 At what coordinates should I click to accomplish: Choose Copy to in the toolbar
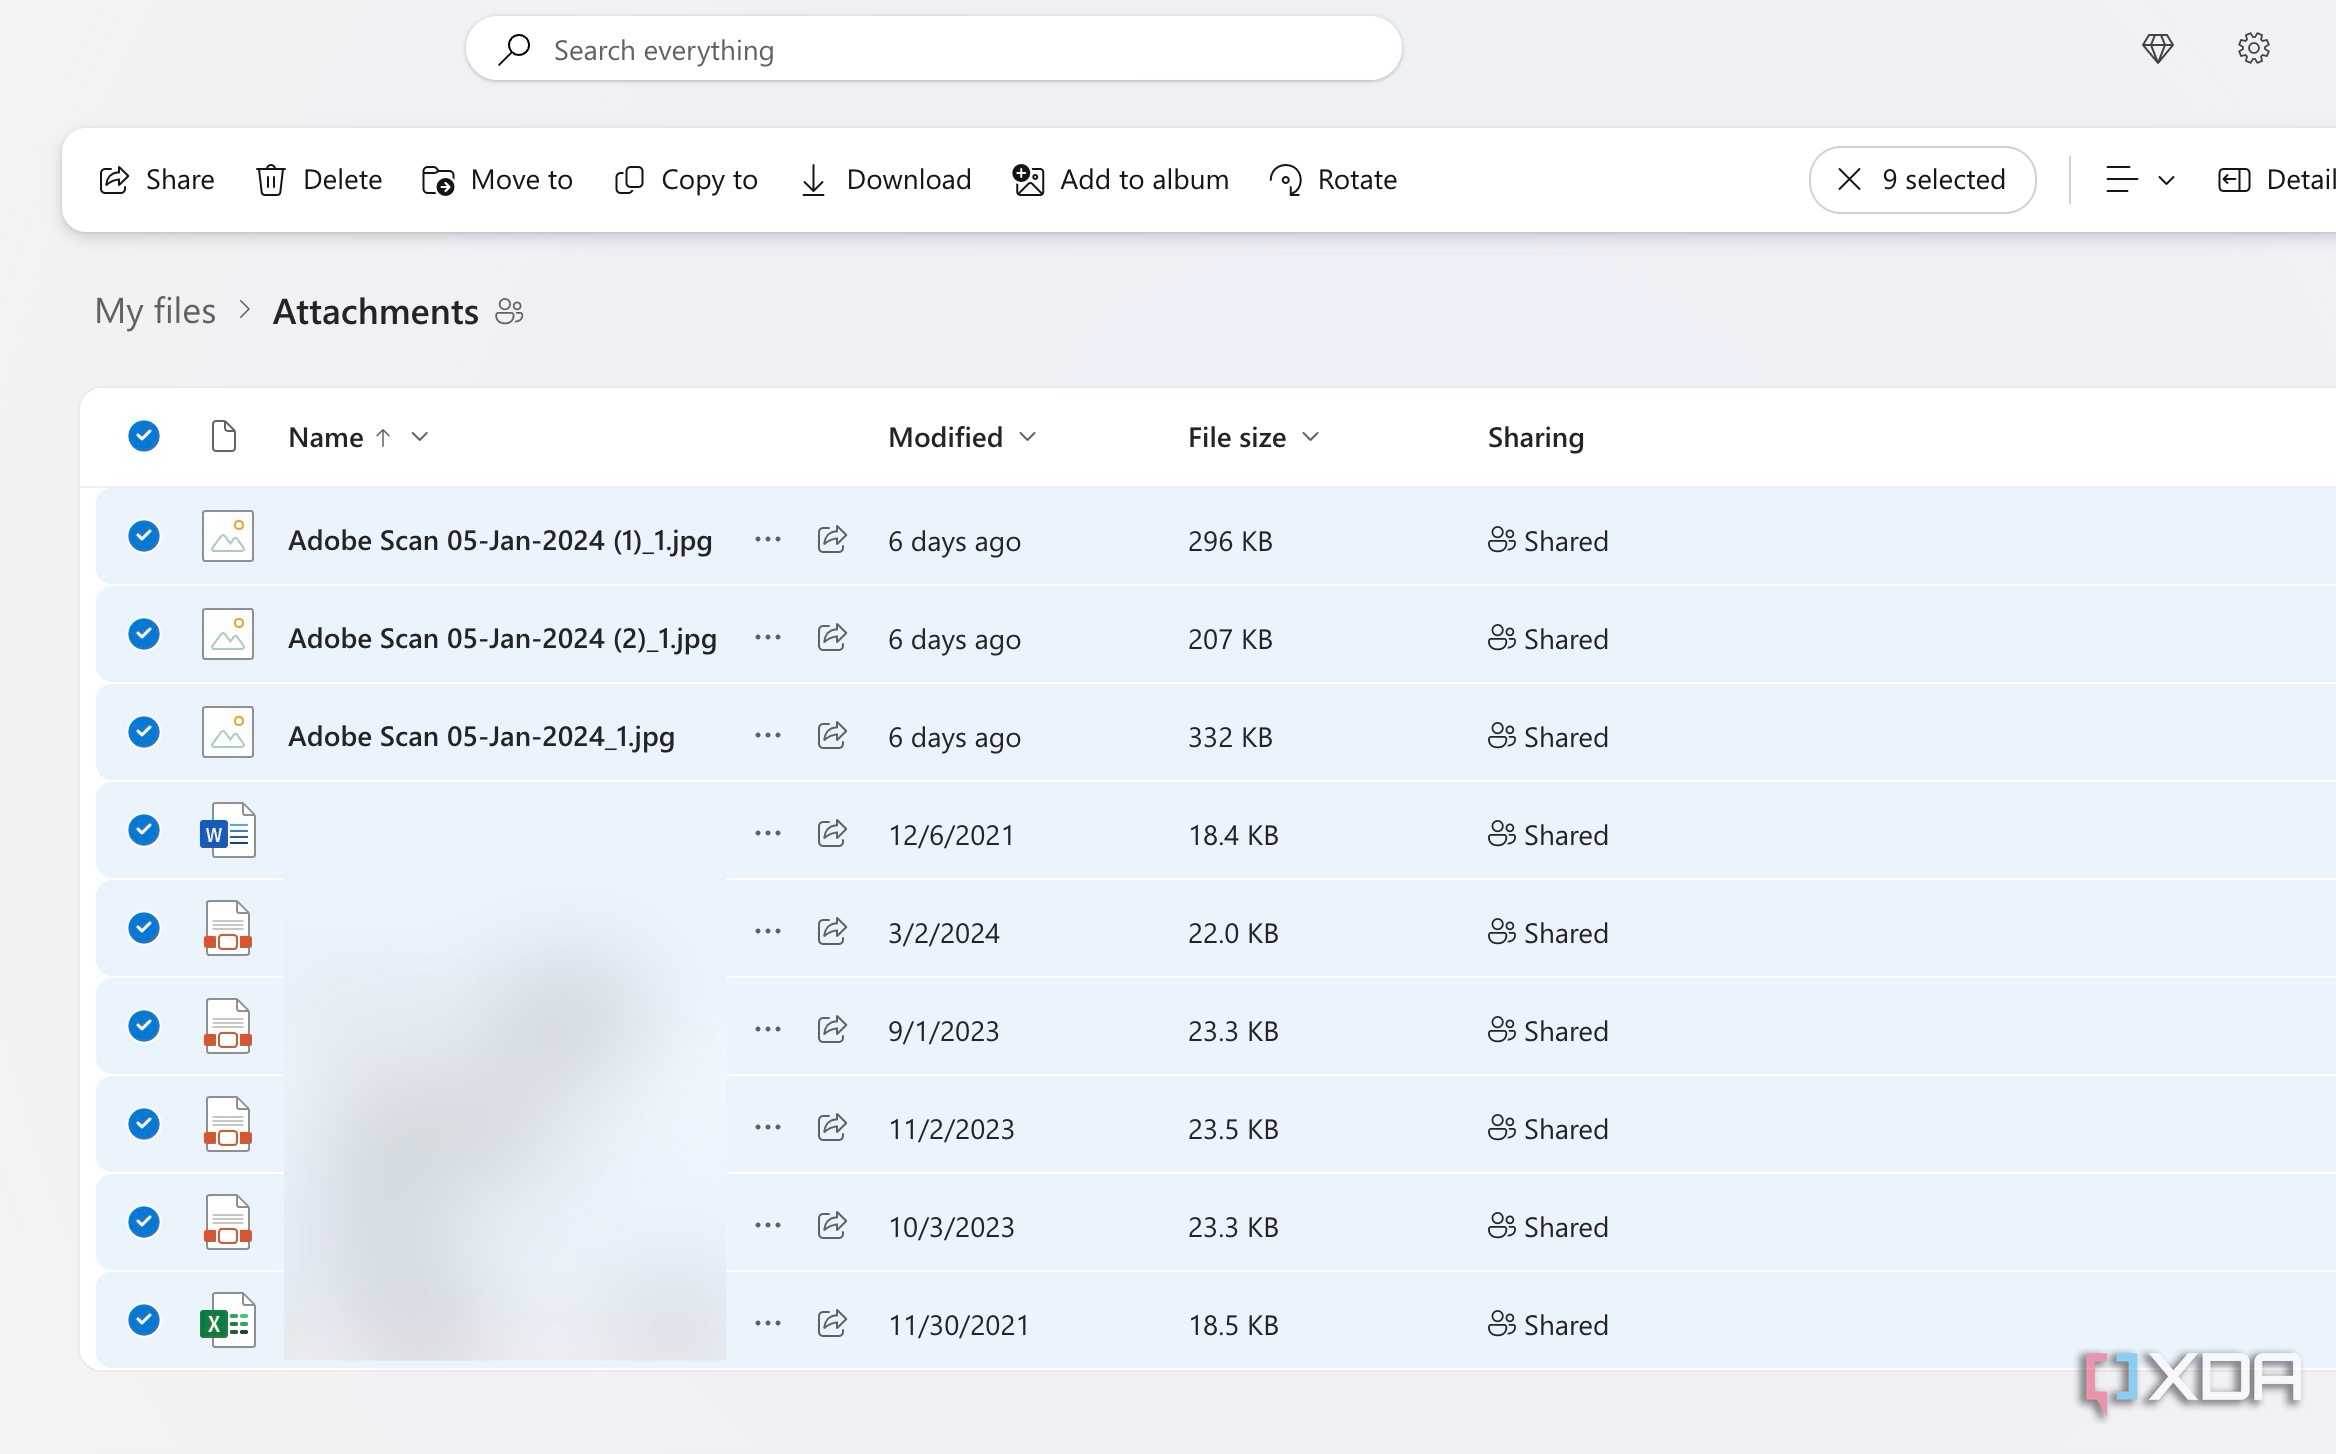[x=686, y=180]
